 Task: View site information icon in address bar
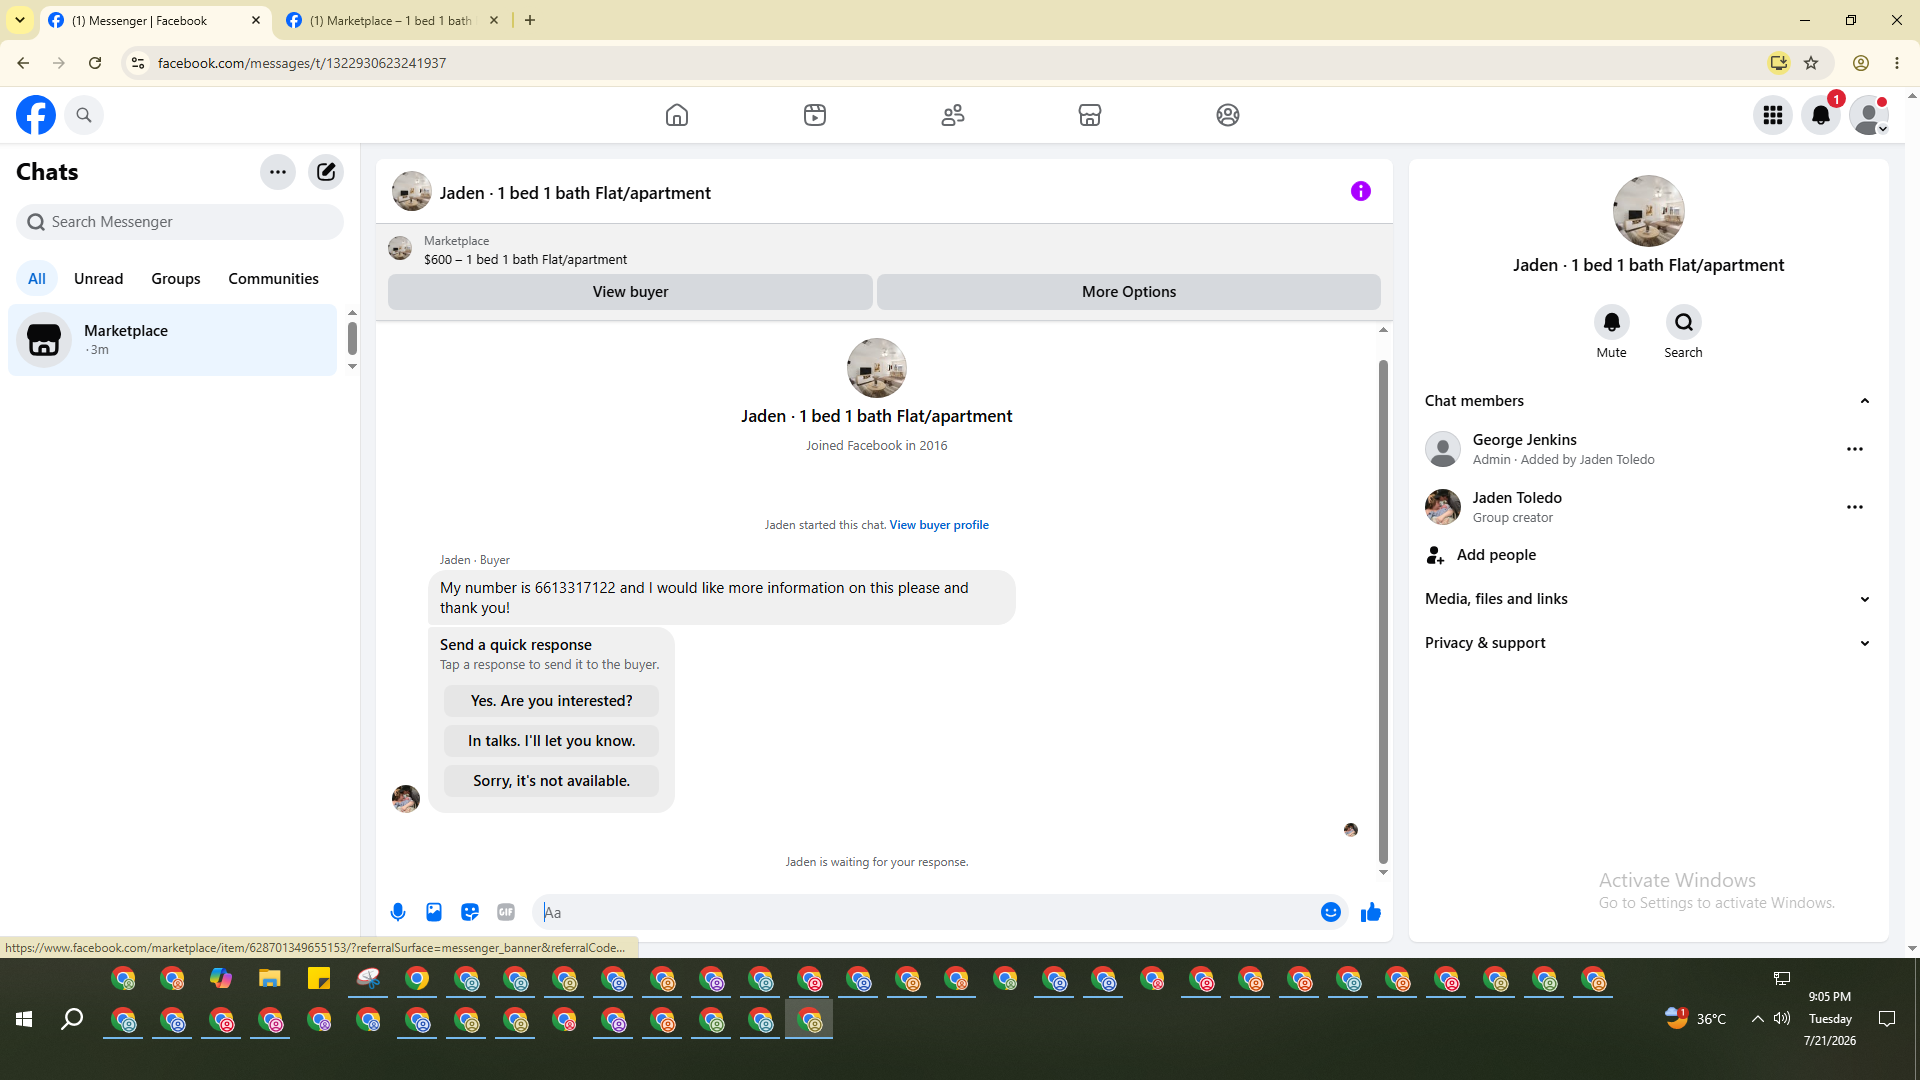(x=138, y=63)
